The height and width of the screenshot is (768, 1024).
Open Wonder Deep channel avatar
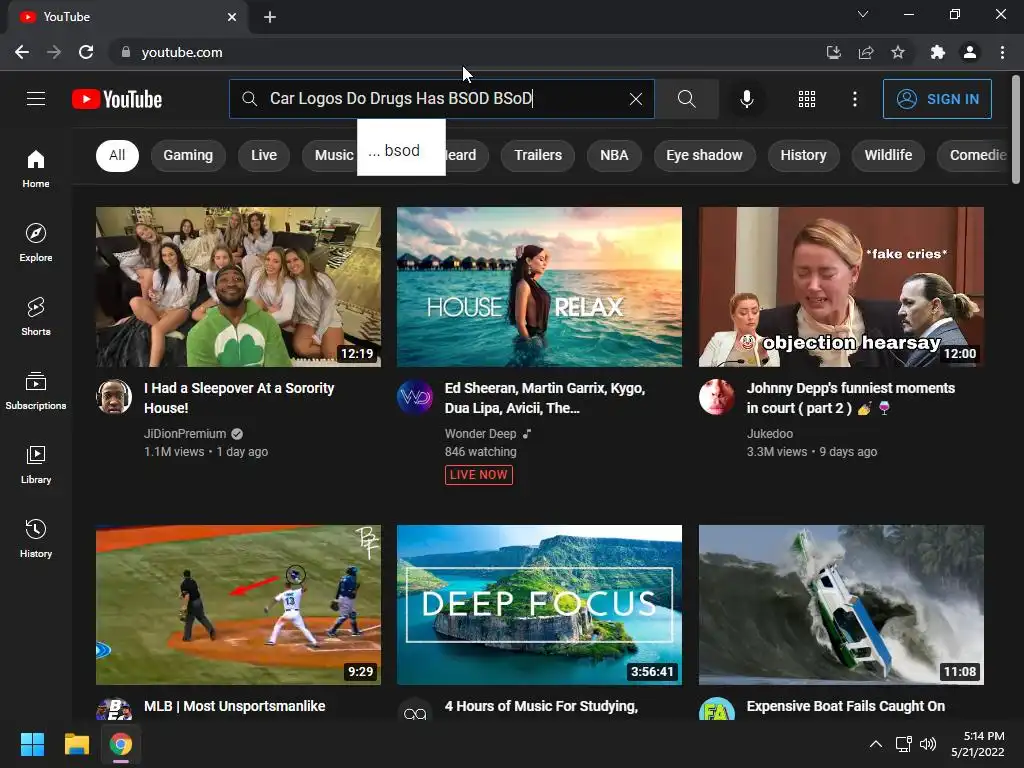coord(415,396)
